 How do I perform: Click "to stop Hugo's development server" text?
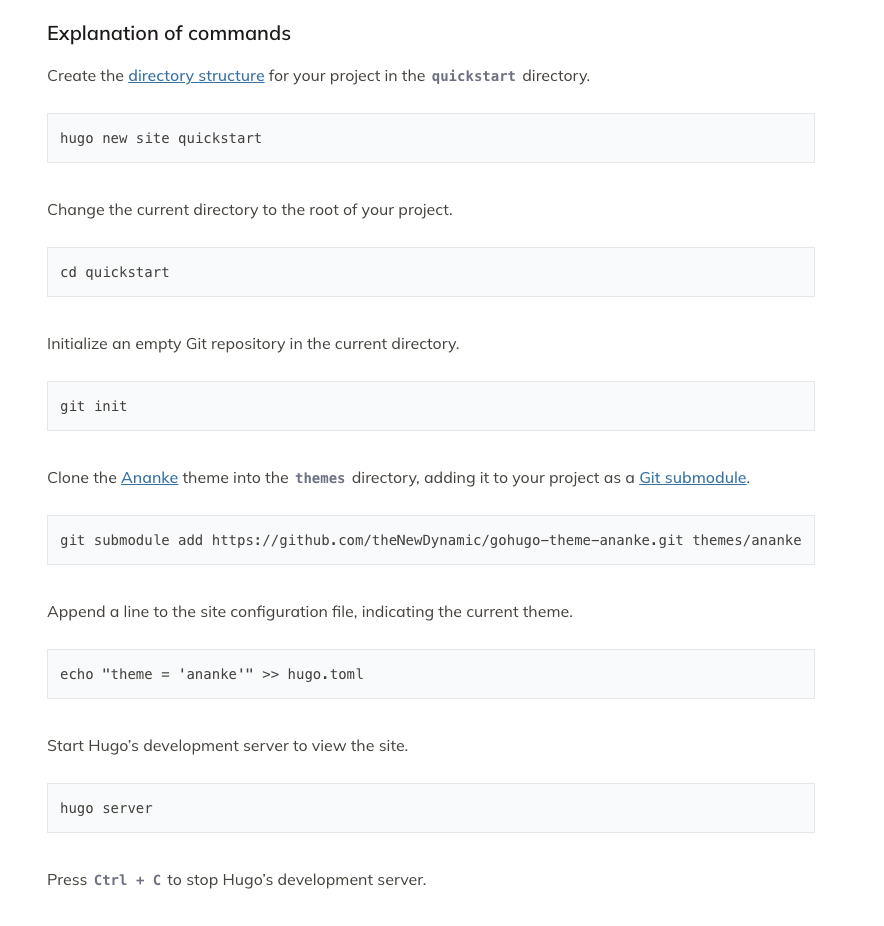tap(296, 880)
